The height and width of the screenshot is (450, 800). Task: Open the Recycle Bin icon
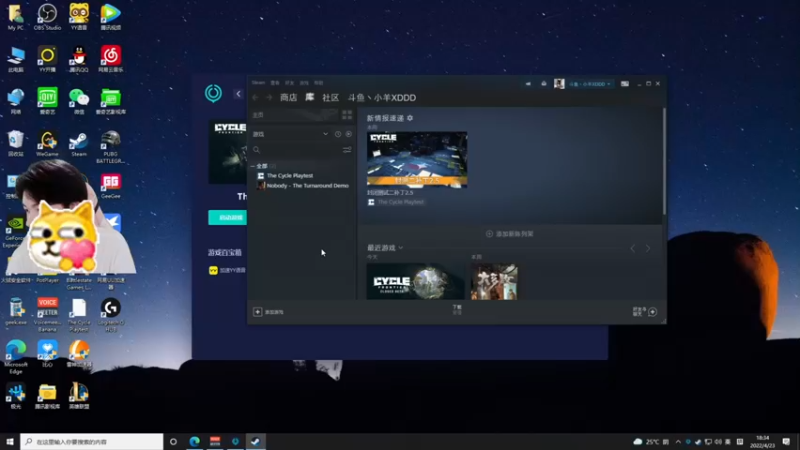pyautogui.click(x=16, y=143)
